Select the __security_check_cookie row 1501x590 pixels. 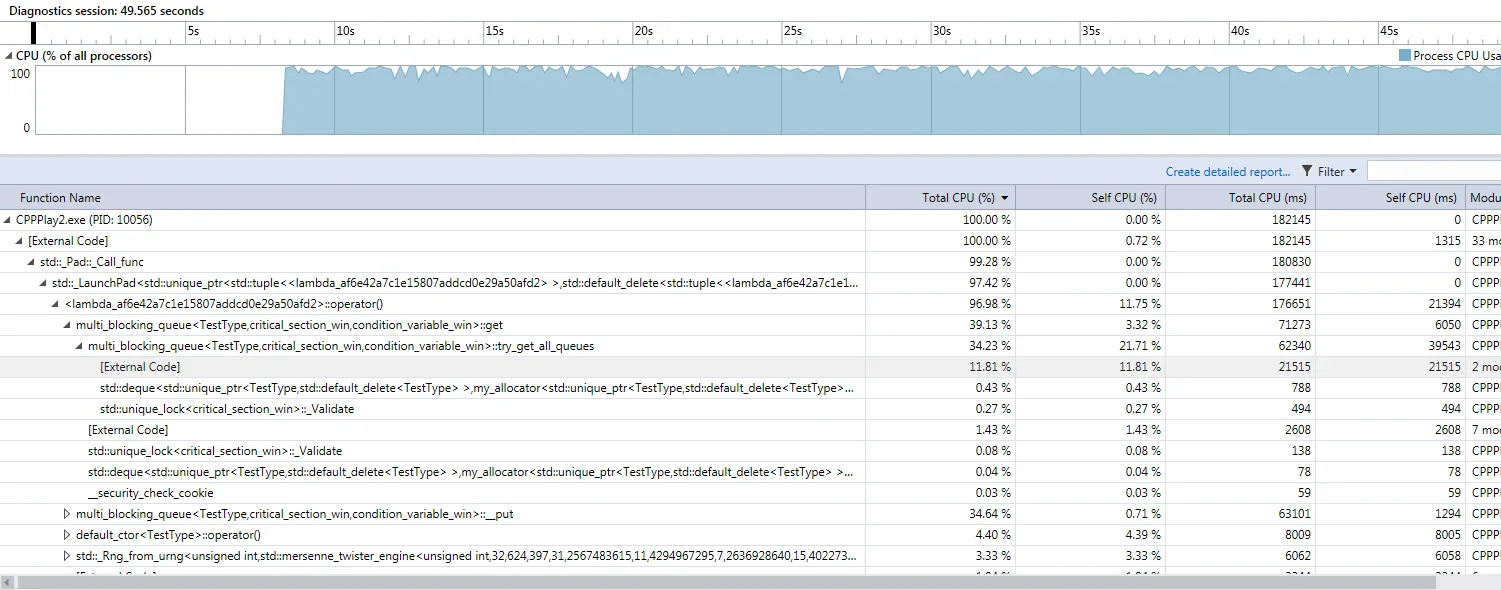click(x=750, y=493)
